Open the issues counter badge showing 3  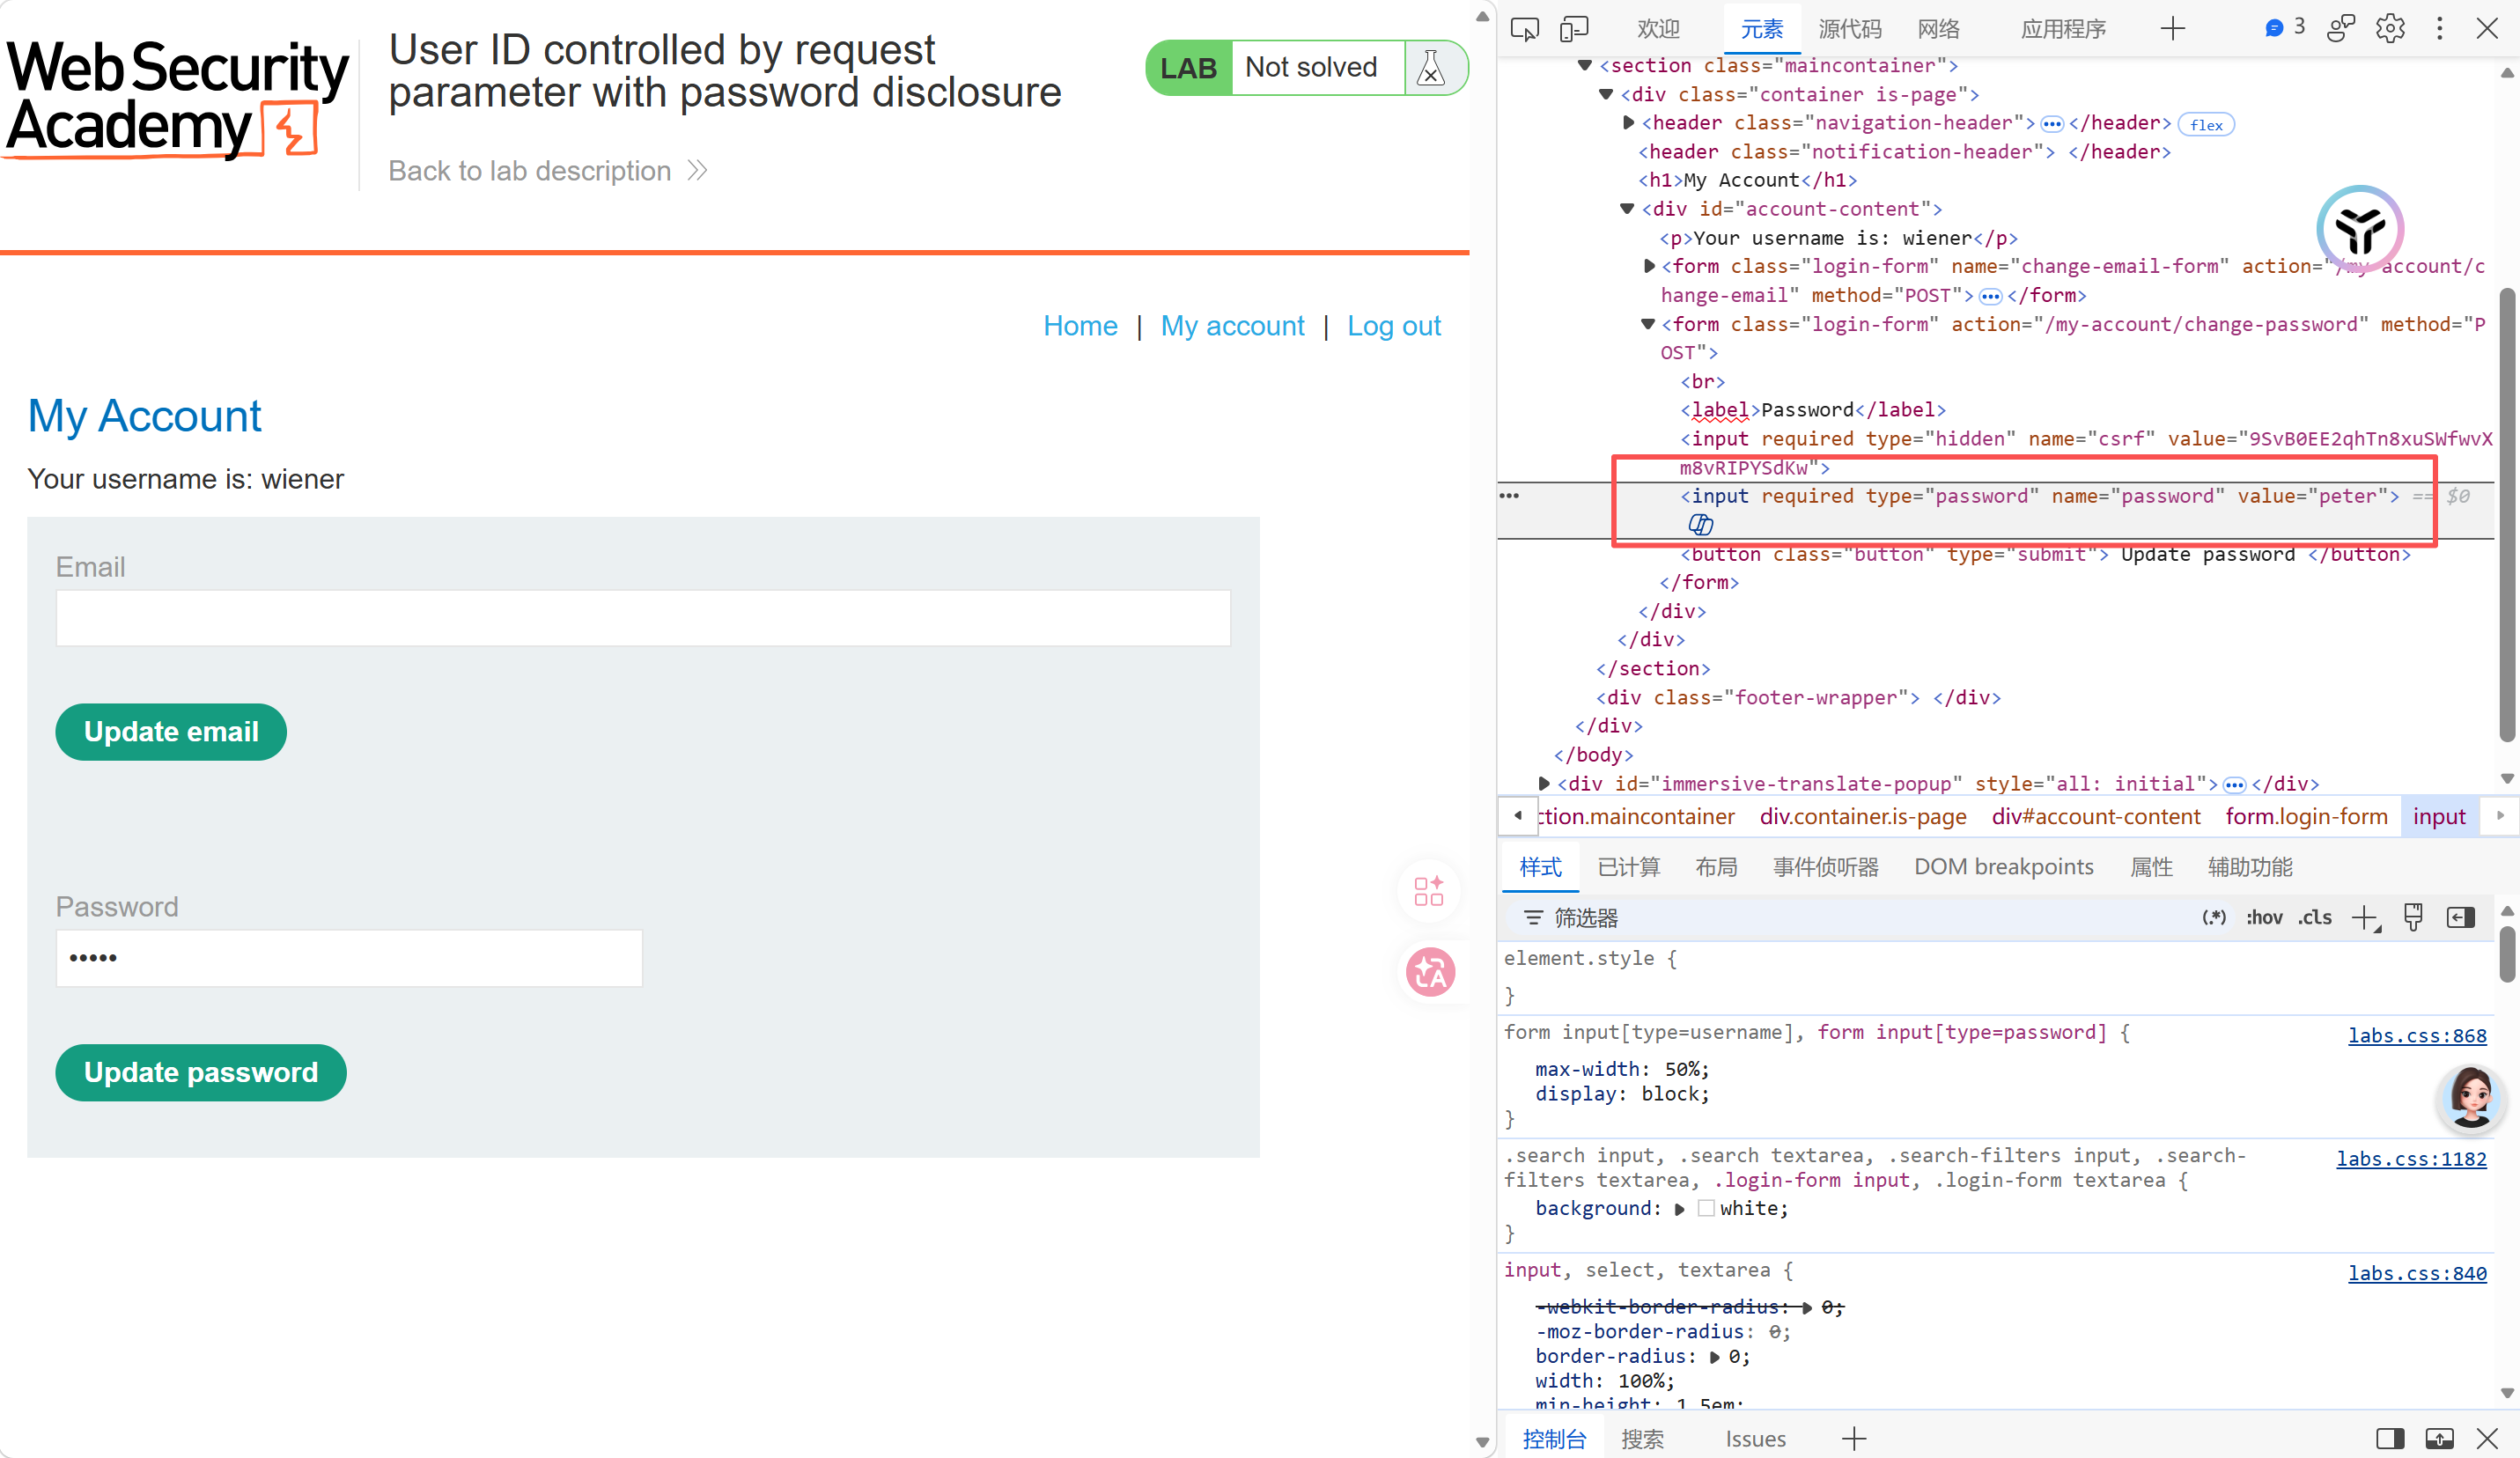(x=2285, y=27)
